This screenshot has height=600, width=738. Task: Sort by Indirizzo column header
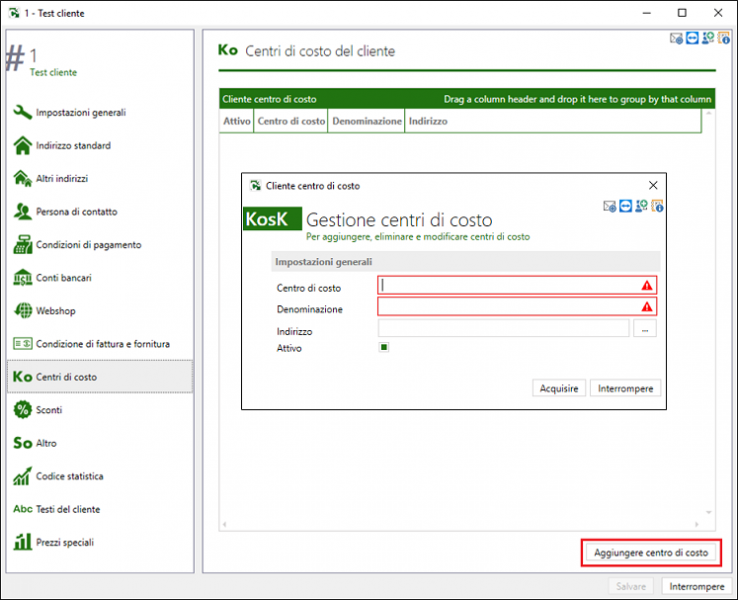553,121
